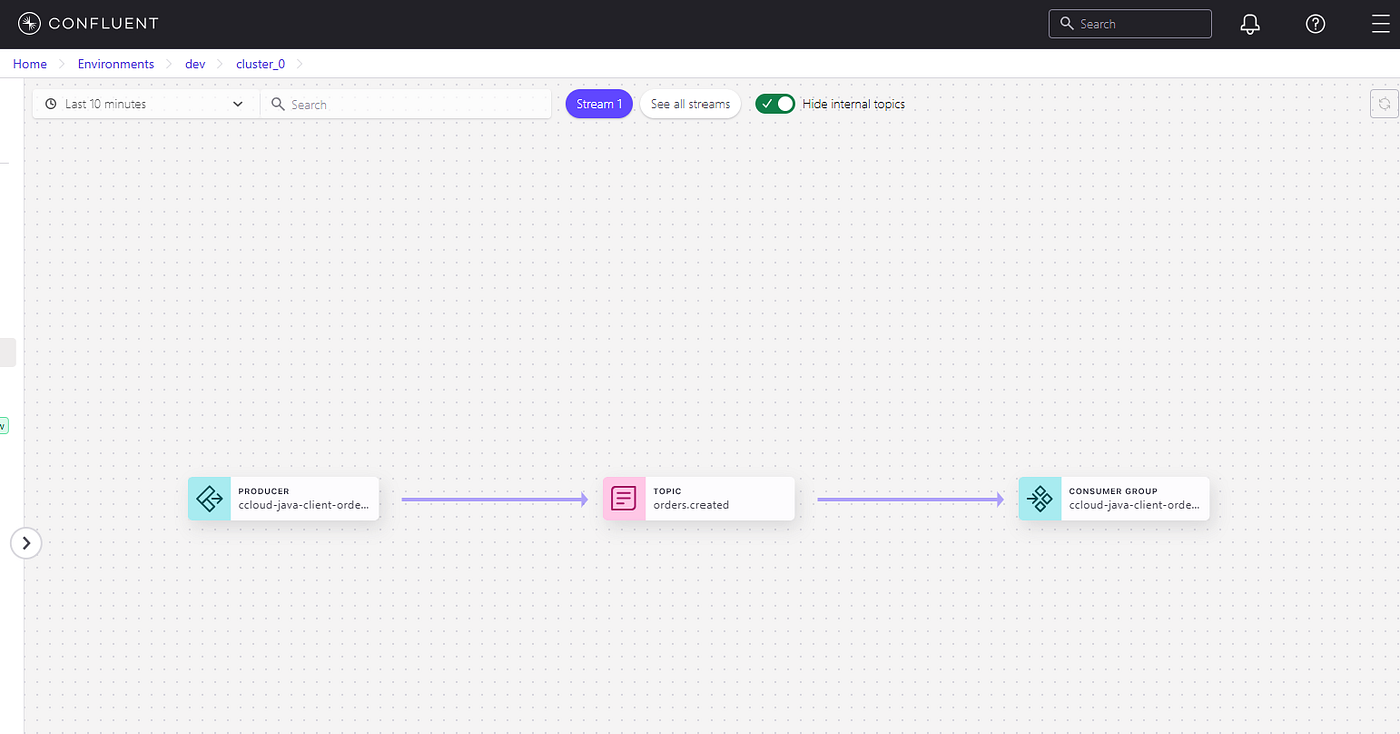
Task: Open the hamburger menu
Action: [1380, 24]
